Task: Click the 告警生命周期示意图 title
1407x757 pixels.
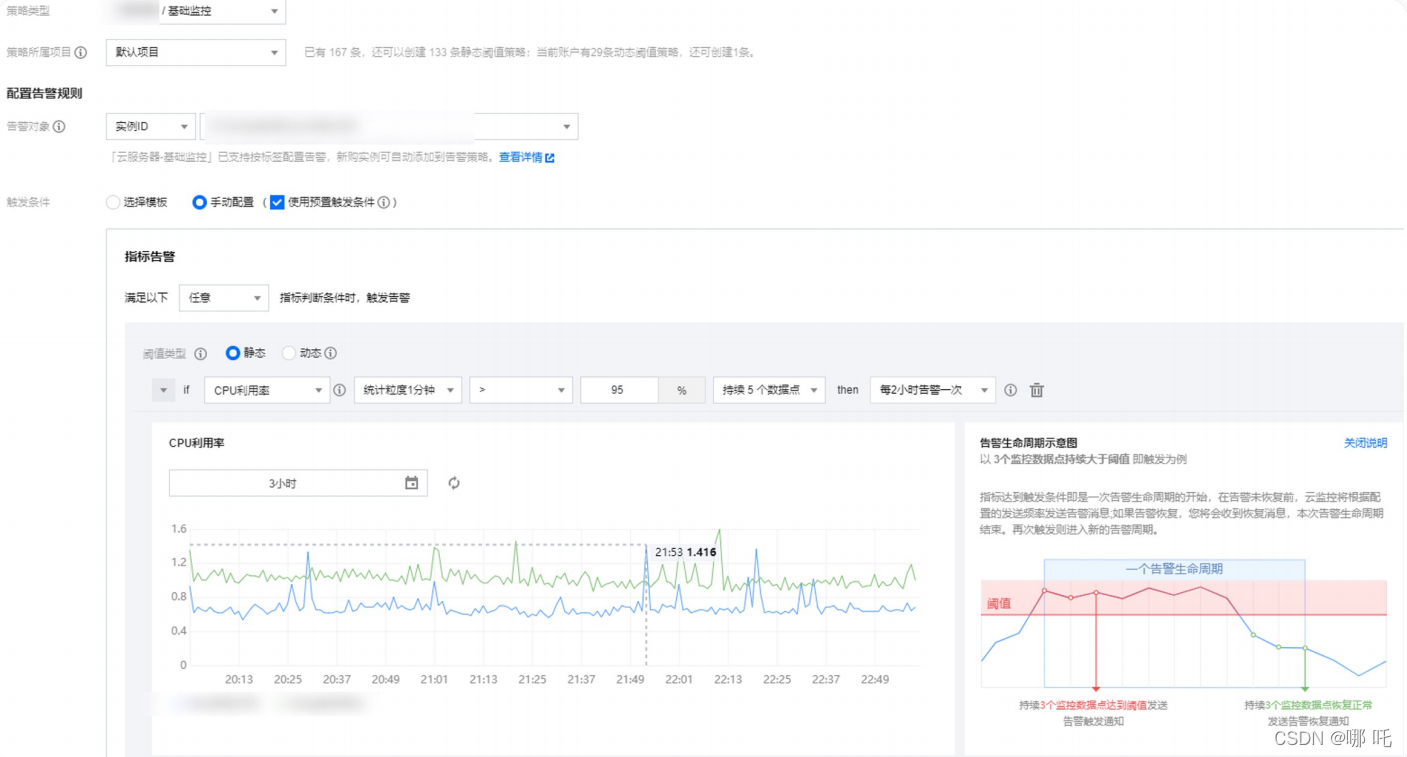Action: 1029,443
